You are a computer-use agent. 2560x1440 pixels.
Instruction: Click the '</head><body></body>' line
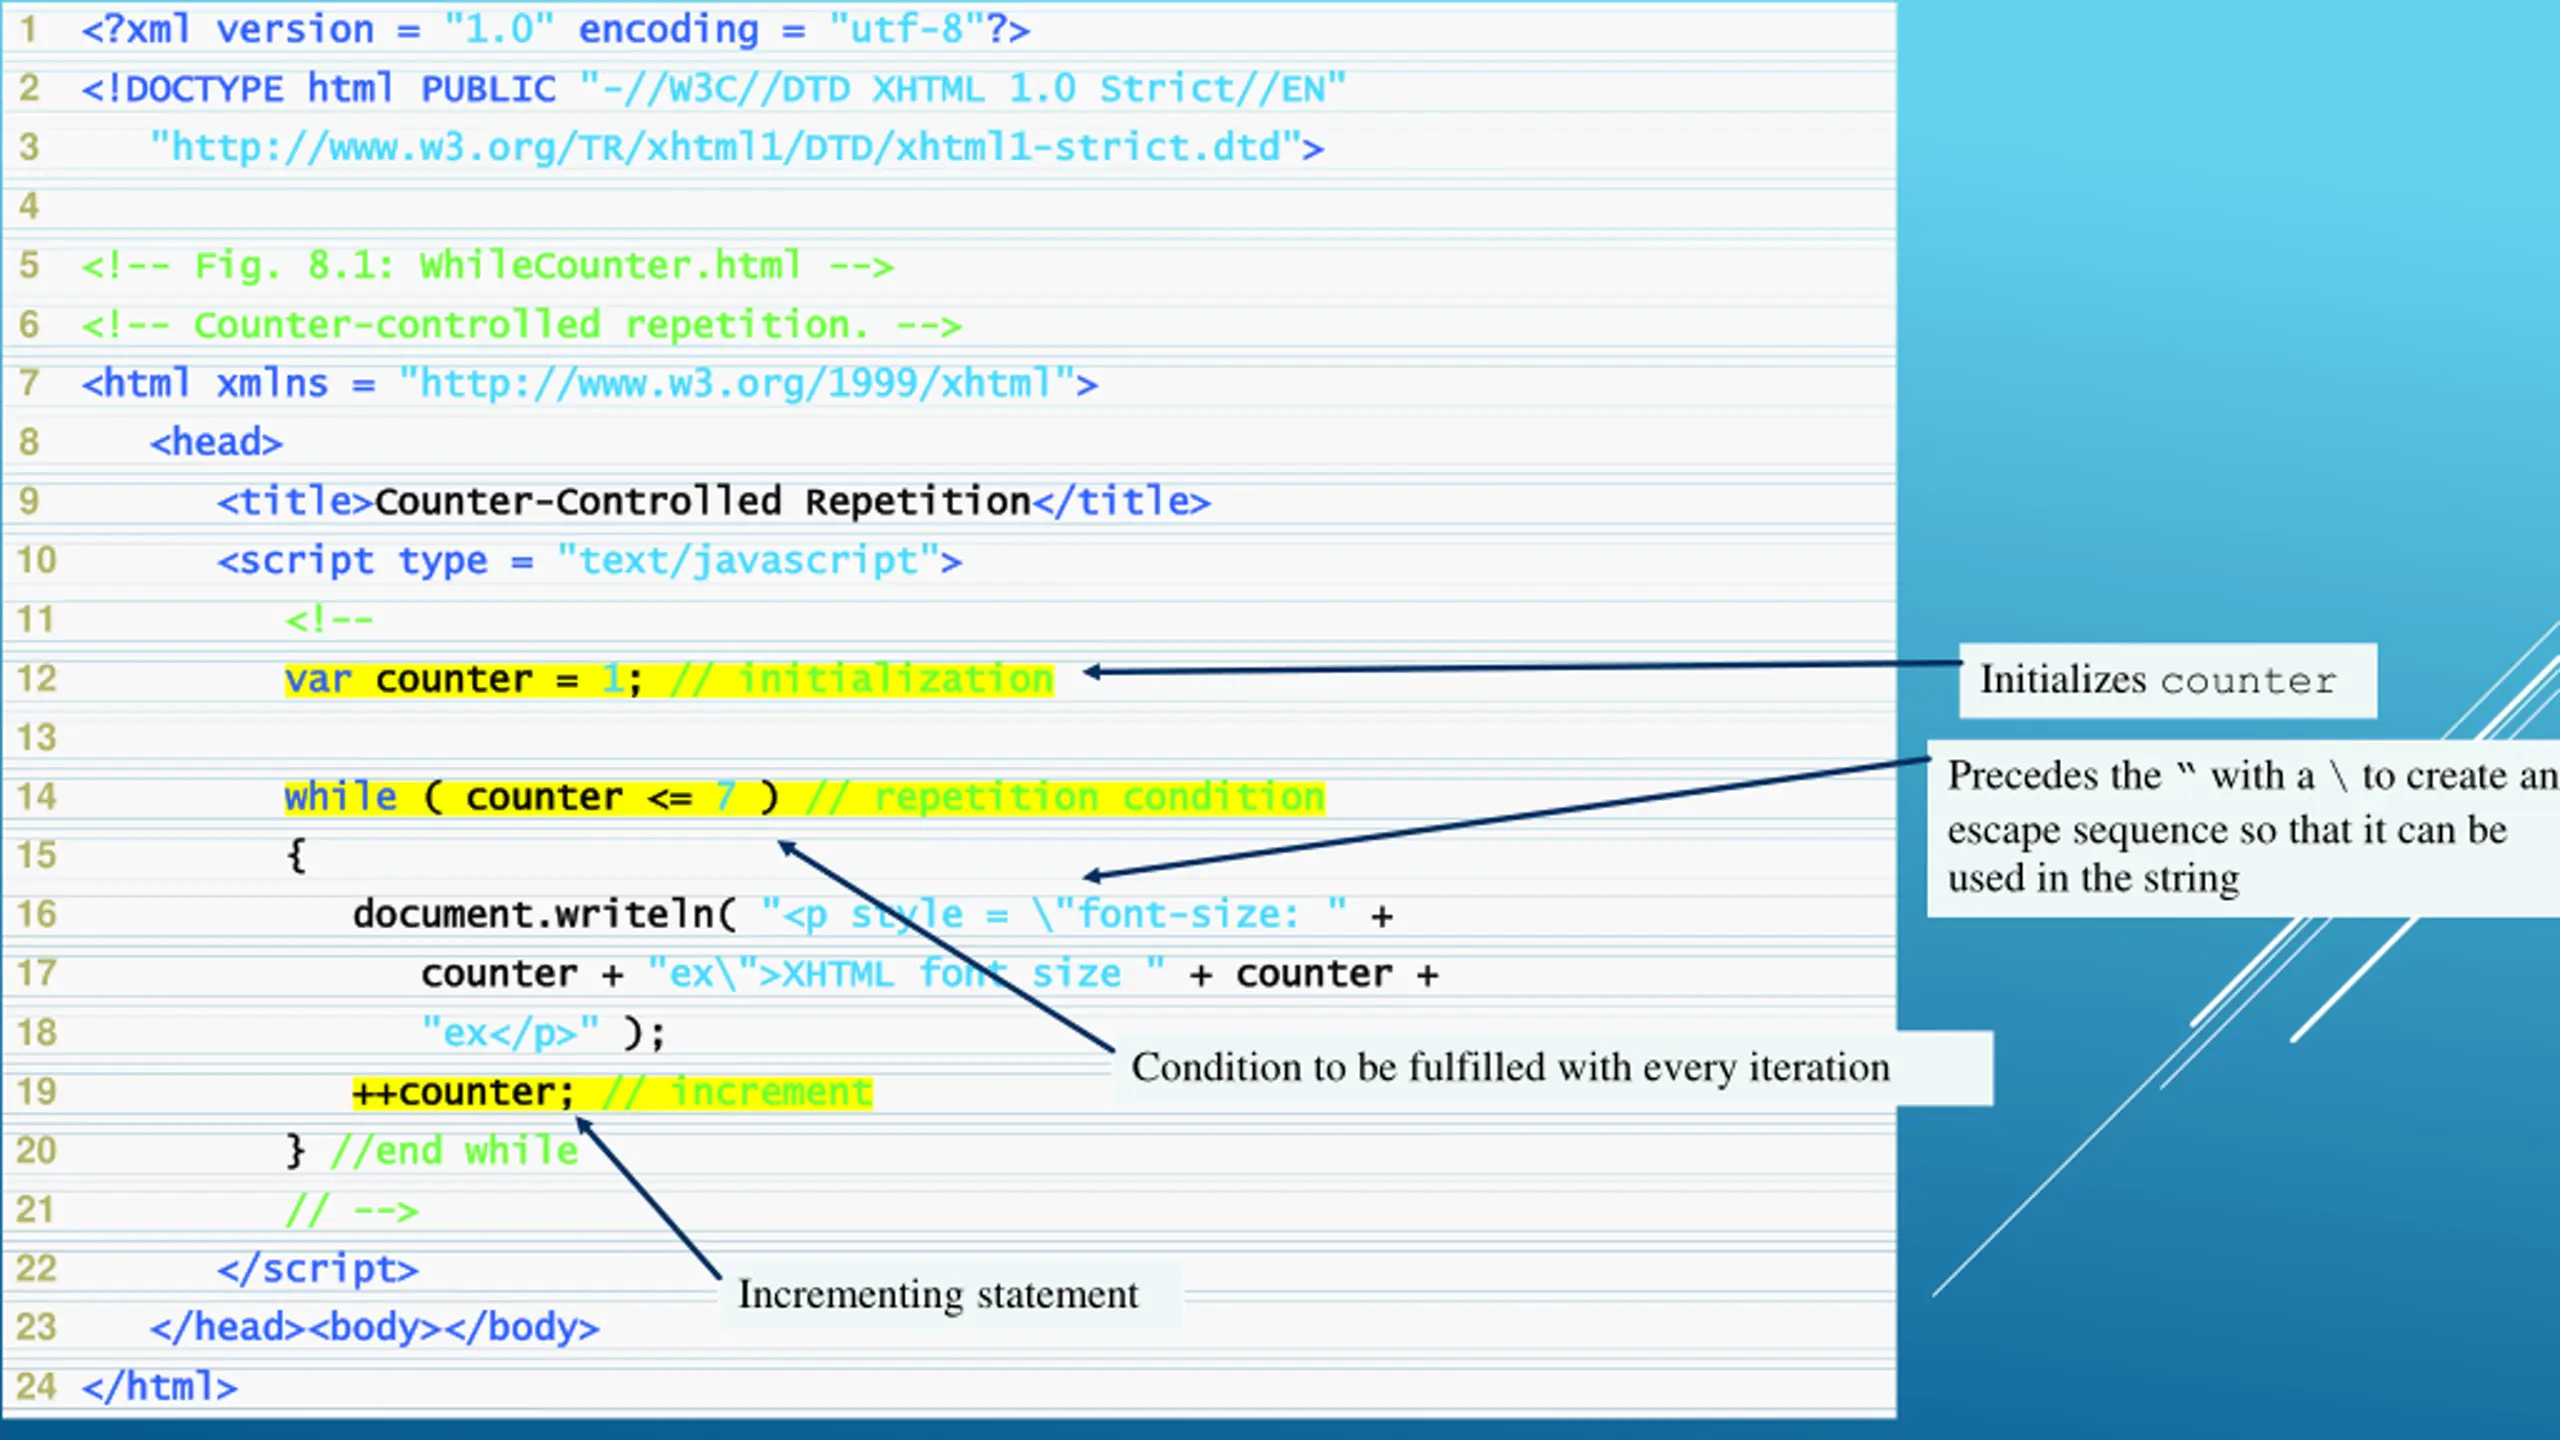tap(375, 1328)
